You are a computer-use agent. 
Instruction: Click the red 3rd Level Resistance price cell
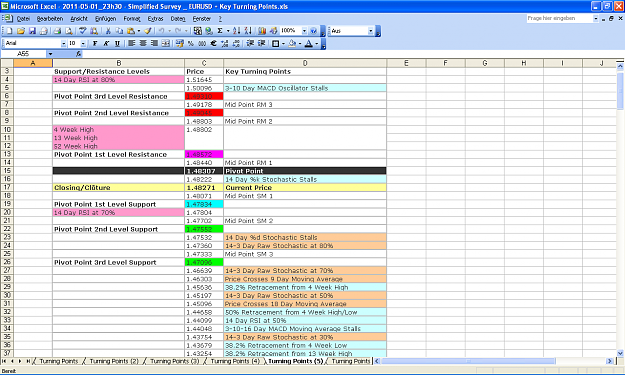tap(204, 96)
